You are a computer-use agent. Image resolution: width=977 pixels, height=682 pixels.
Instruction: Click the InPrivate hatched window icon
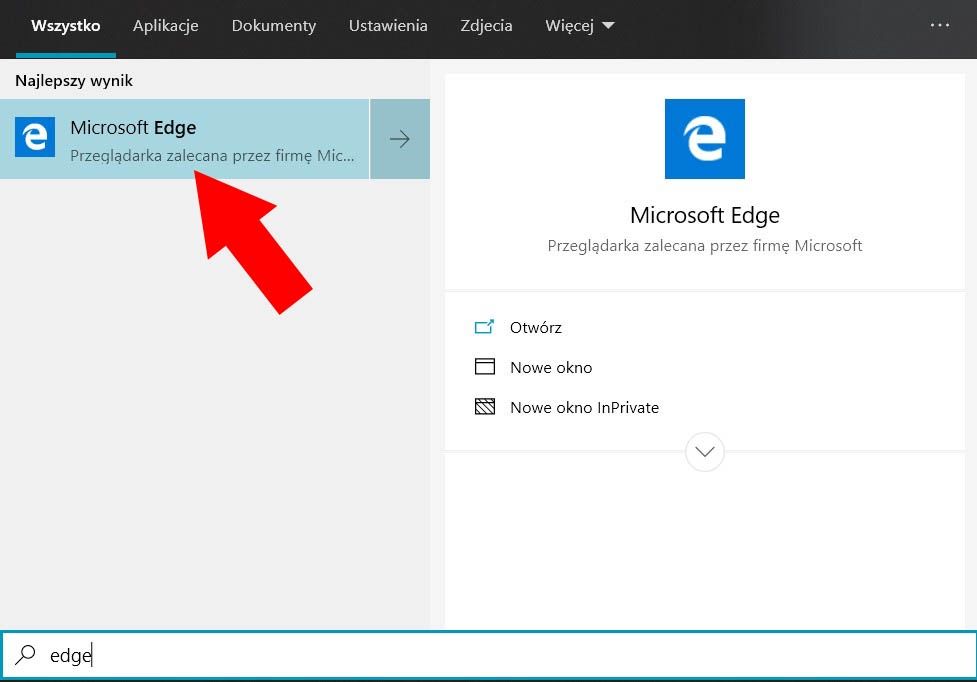[485, 407]
